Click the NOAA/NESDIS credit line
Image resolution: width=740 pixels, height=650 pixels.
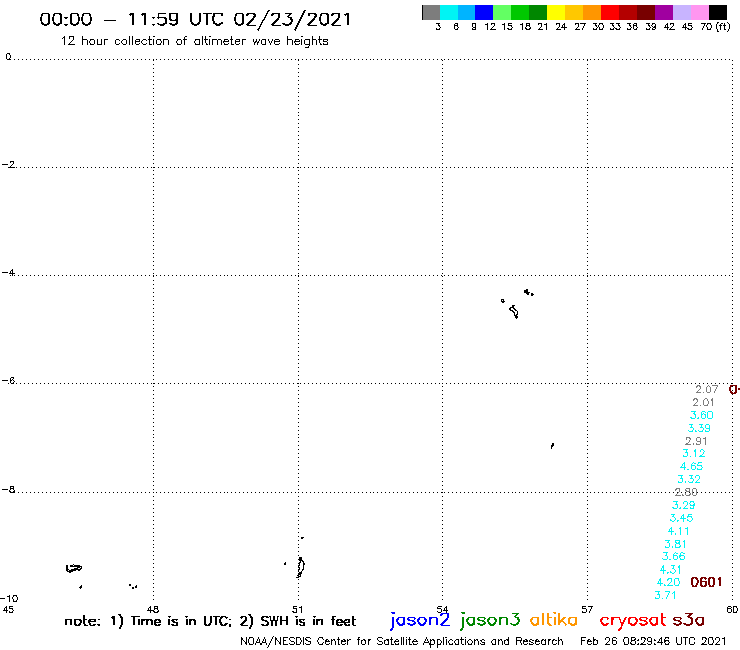click(402, 641)
